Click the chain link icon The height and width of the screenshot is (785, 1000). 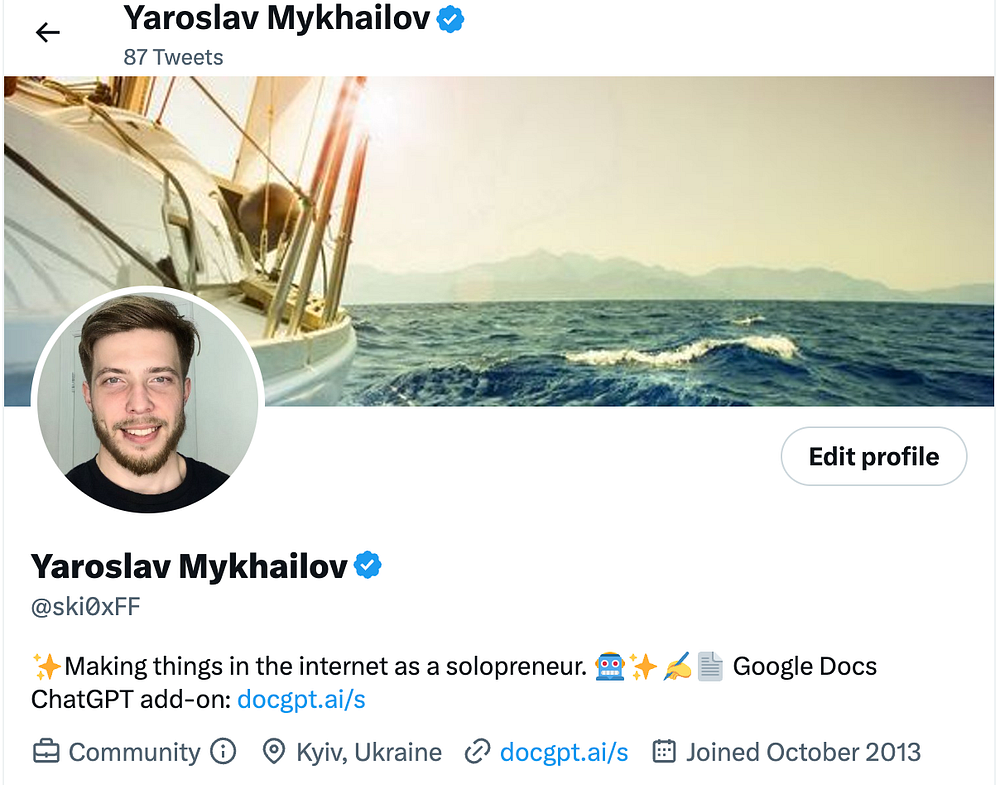(x=477, y=751)
